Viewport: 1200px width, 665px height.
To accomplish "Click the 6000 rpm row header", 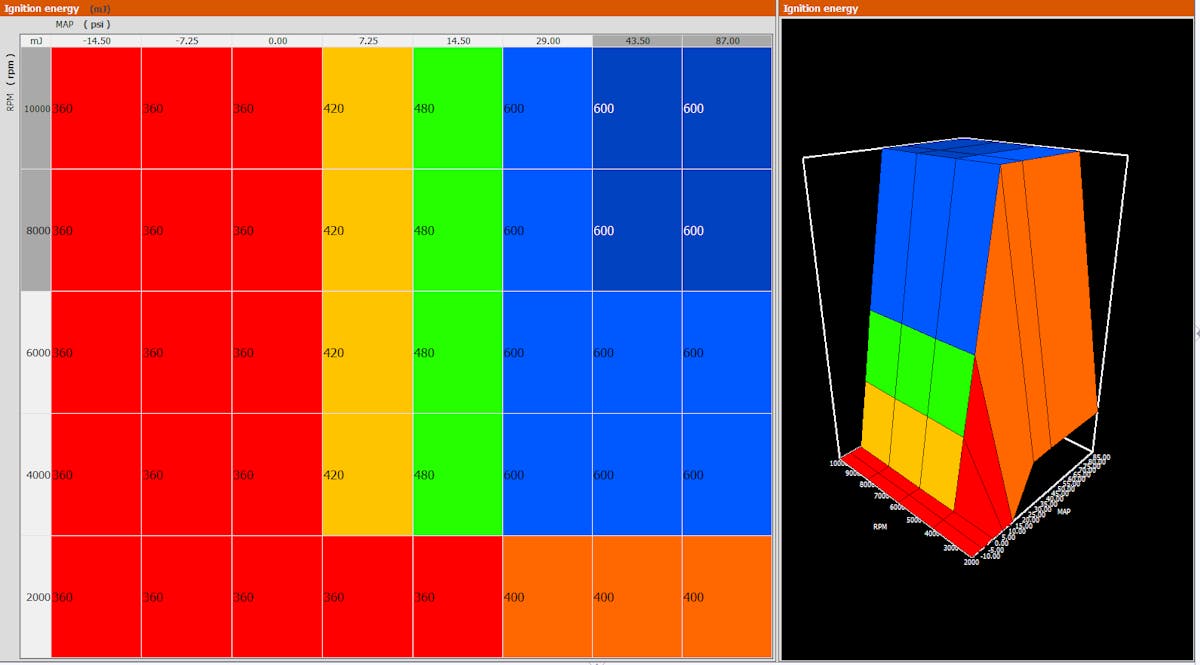I will tap(36, 353).
